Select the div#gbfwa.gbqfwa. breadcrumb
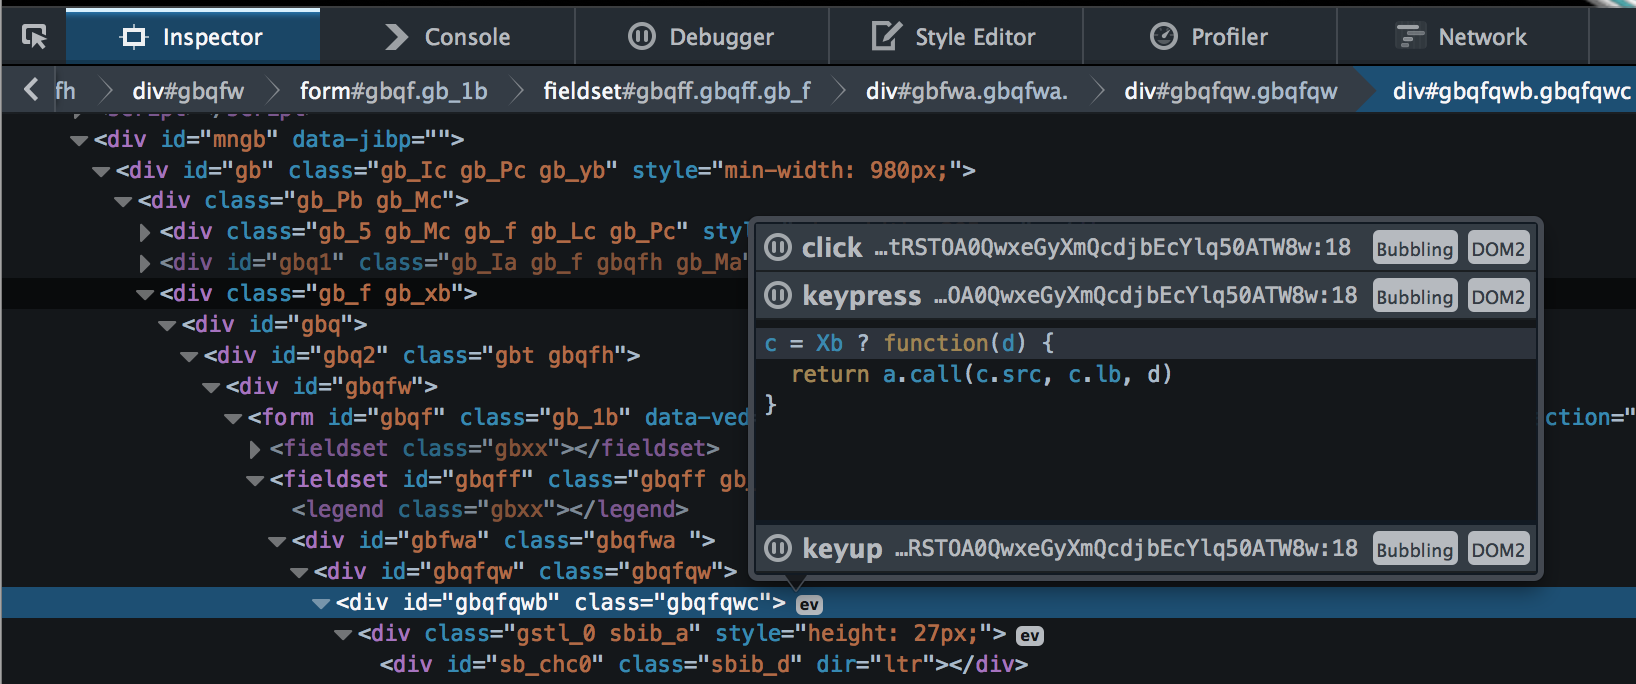Viewport: 1636px width, 684px height. tap(967, 91)
